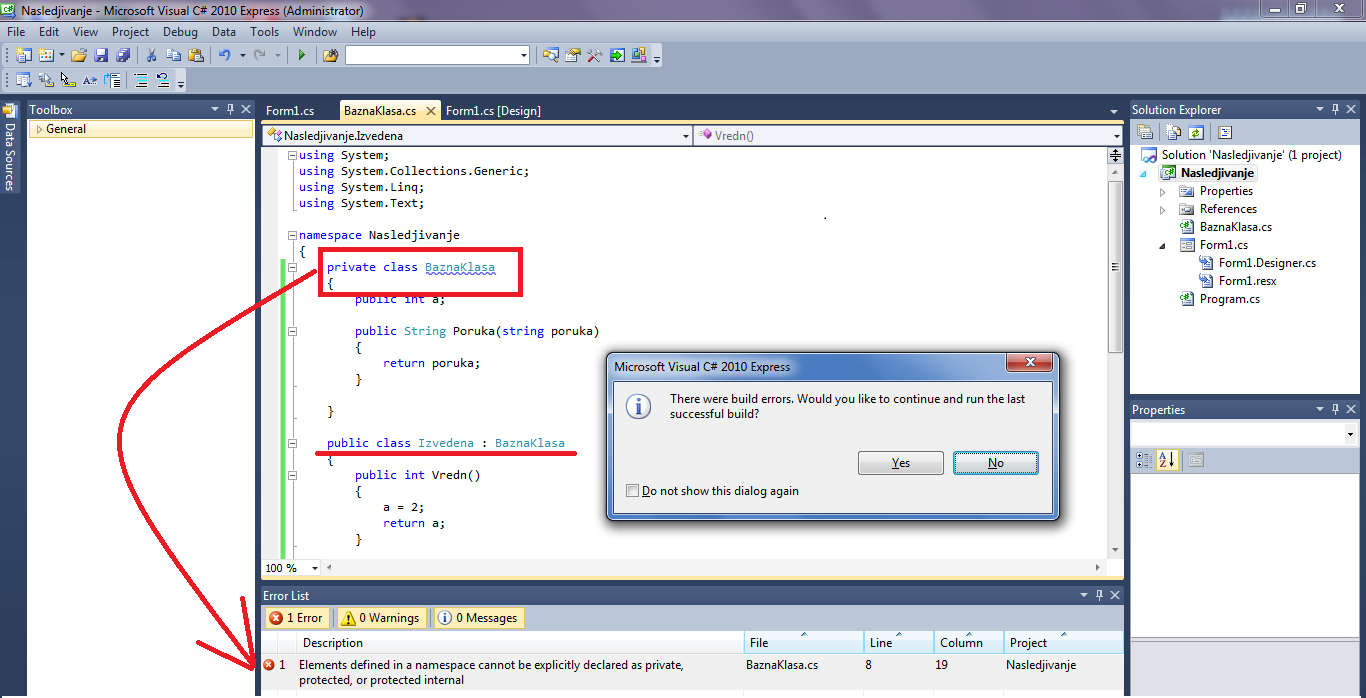Open the Debug menu
1366x698 pixels.
pos(181,32)
